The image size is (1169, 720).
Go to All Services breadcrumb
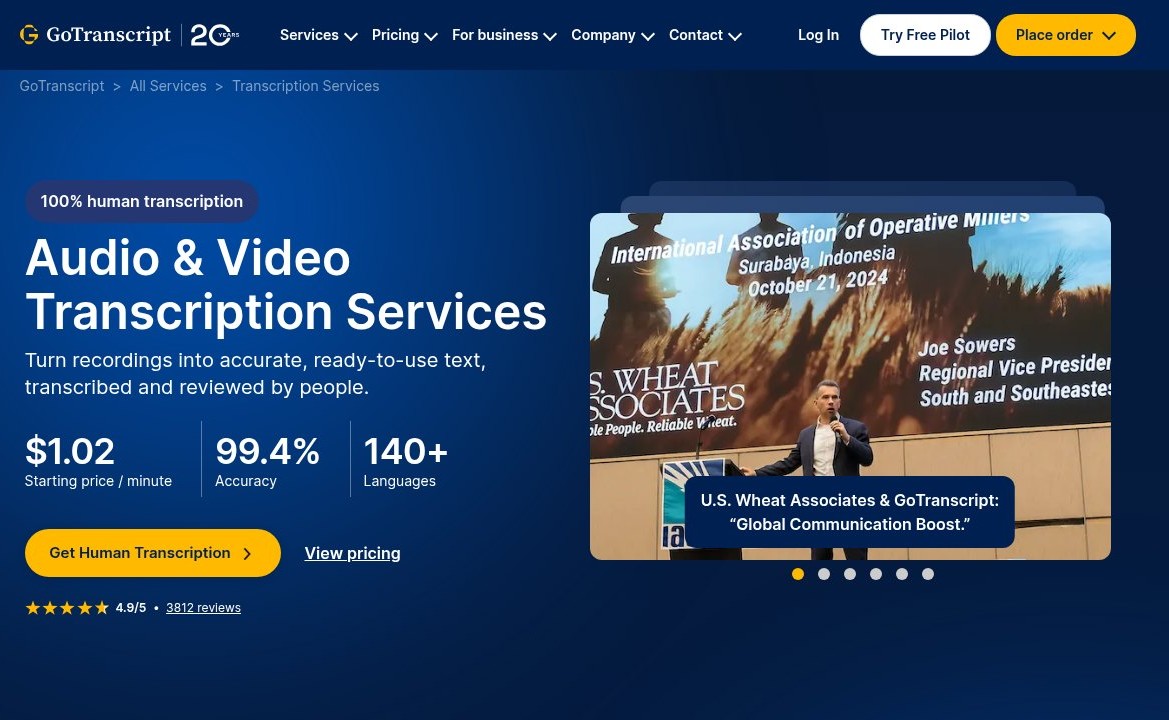[168, 86]
